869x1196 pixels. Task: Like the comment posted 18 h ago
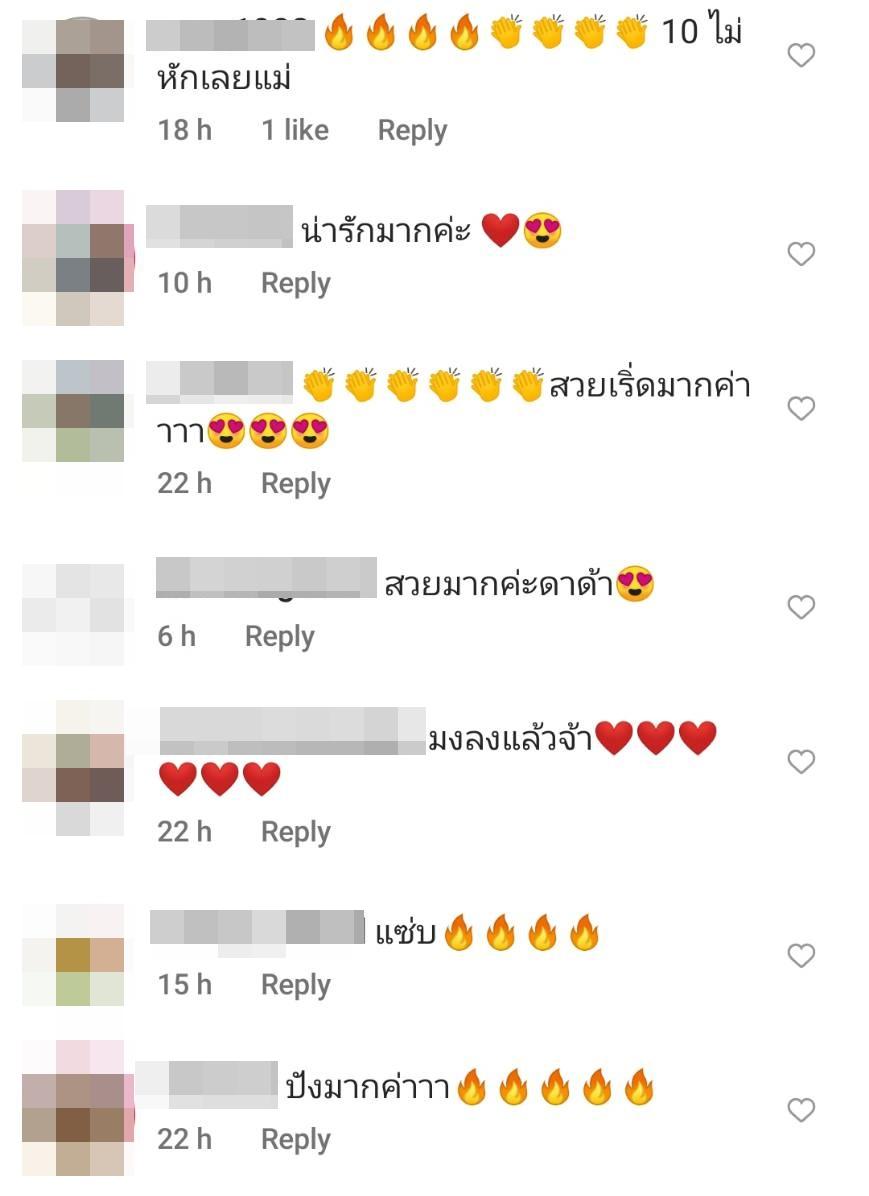pyautogui.click(x=801, y=55)
